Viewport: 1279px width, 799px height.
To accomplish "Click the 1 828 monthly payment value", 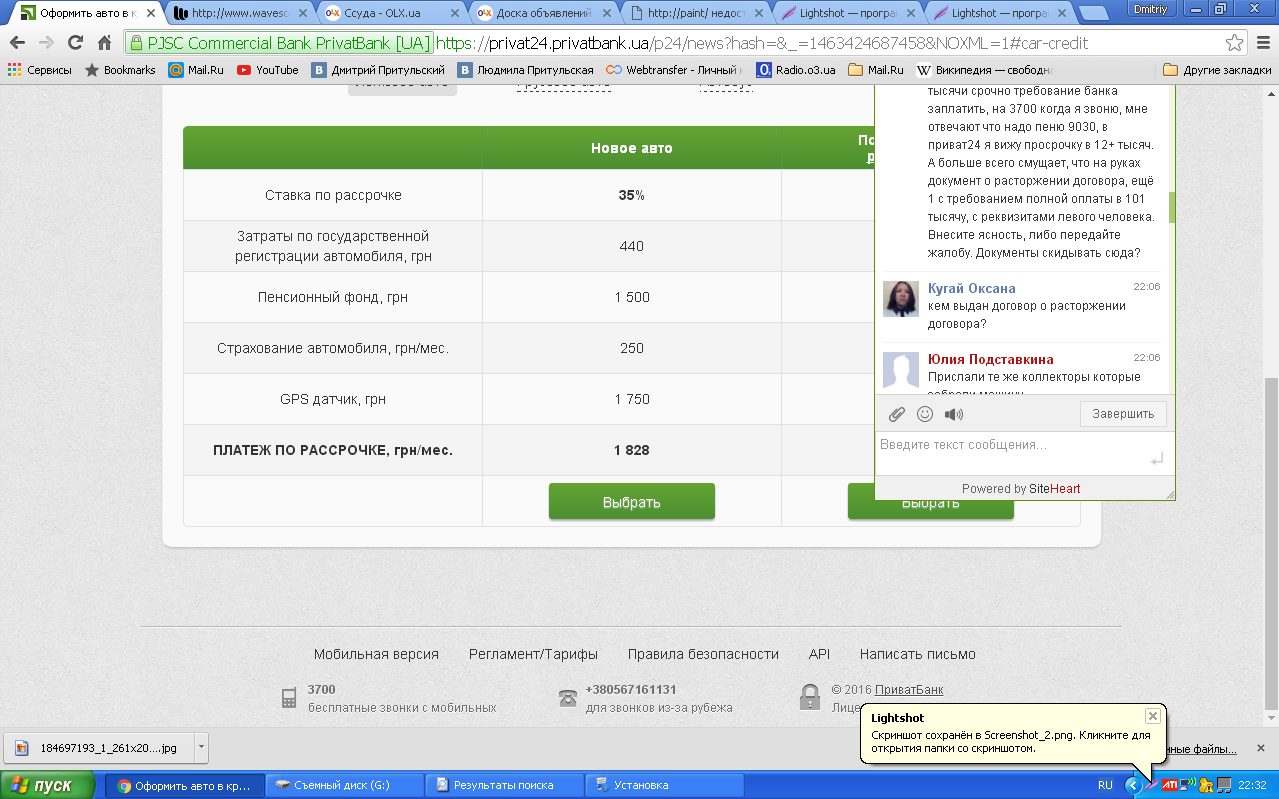I will tap(632, 450).
